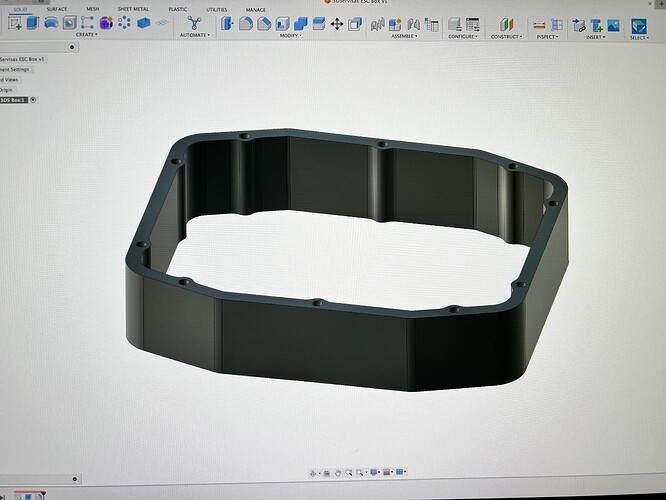Open the CONSTRUCT dropdown menu
This screenshot has width=666, height=500.
click(x=506, y=37)
